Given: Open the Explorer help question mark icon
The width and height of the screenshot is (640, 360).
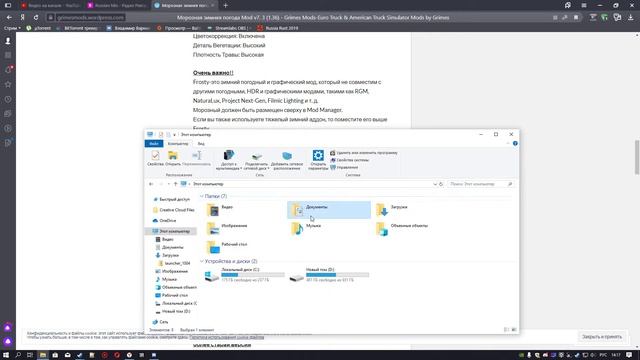Looking at the screenshot, I should (515, 143).
